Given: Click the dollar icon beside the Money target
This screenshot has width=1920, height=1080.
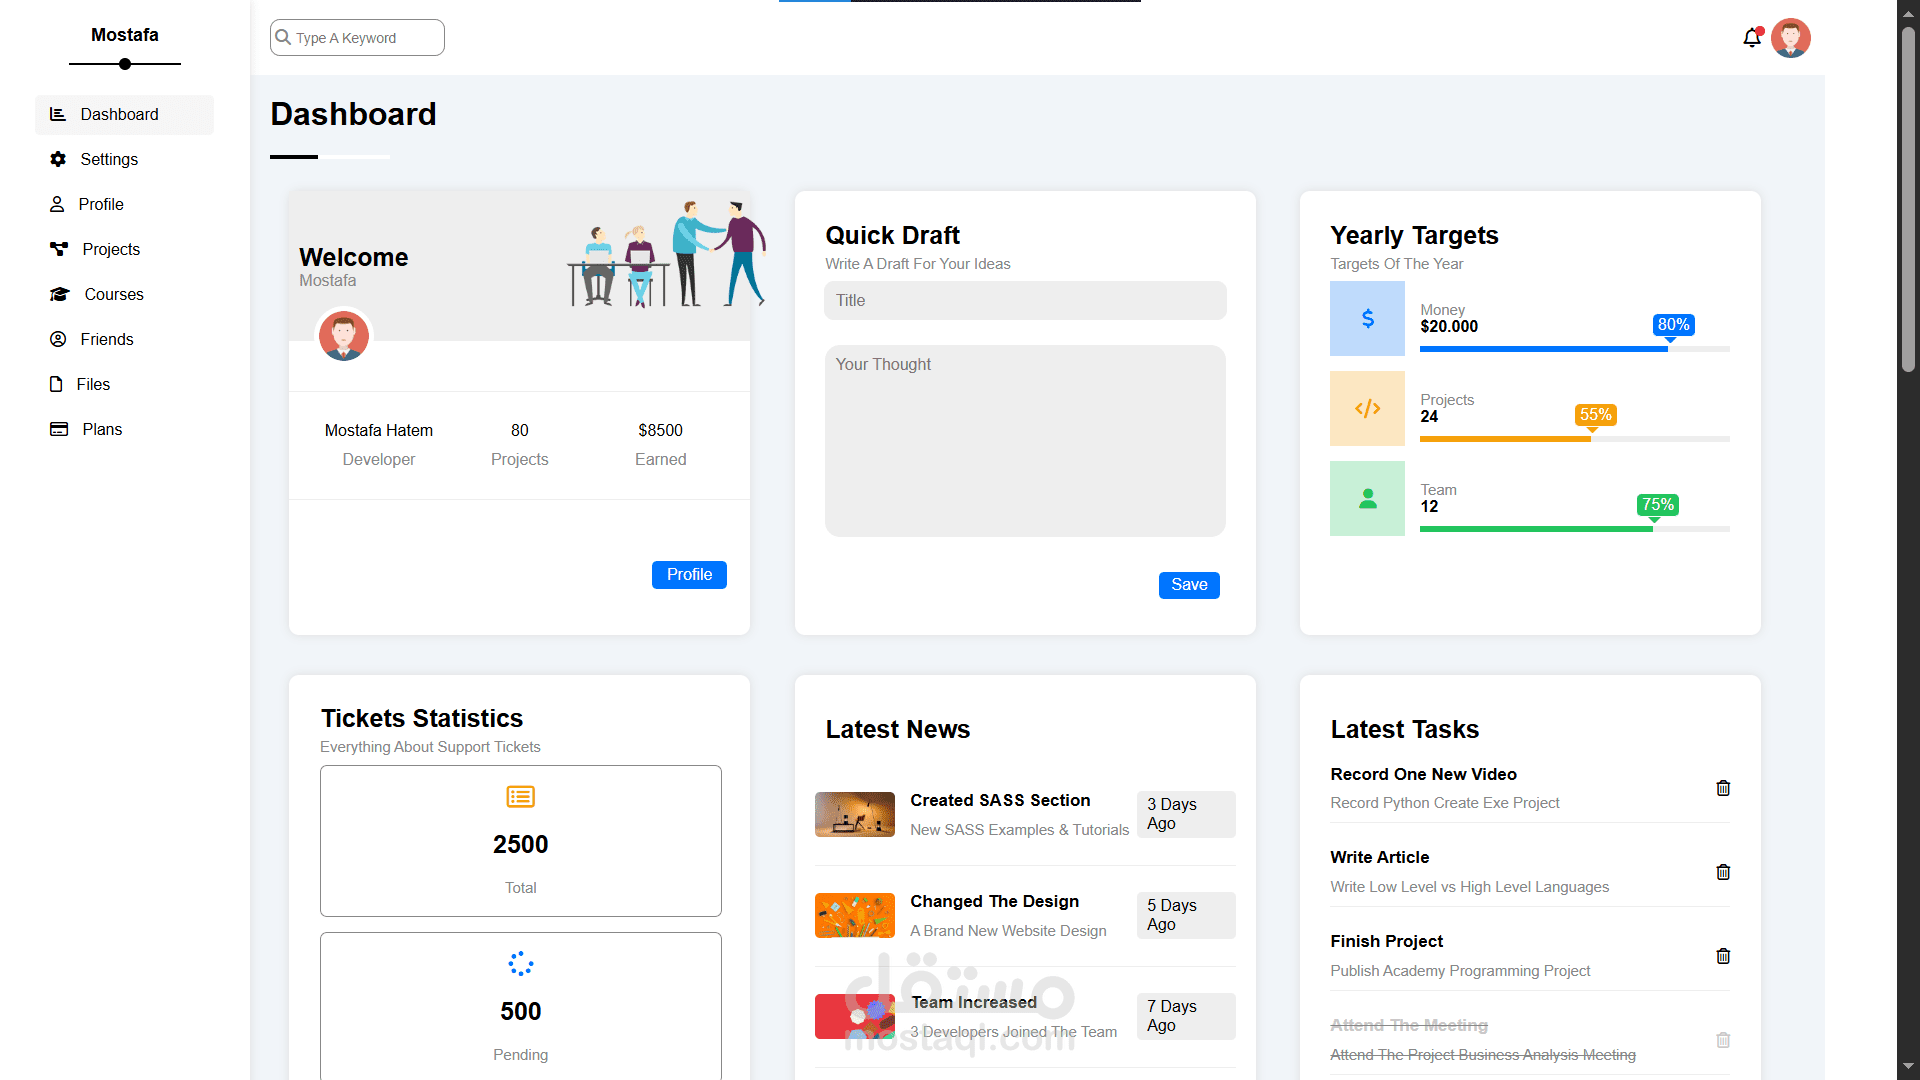Looking at the screenshot, I should [x=1366, y=318].
